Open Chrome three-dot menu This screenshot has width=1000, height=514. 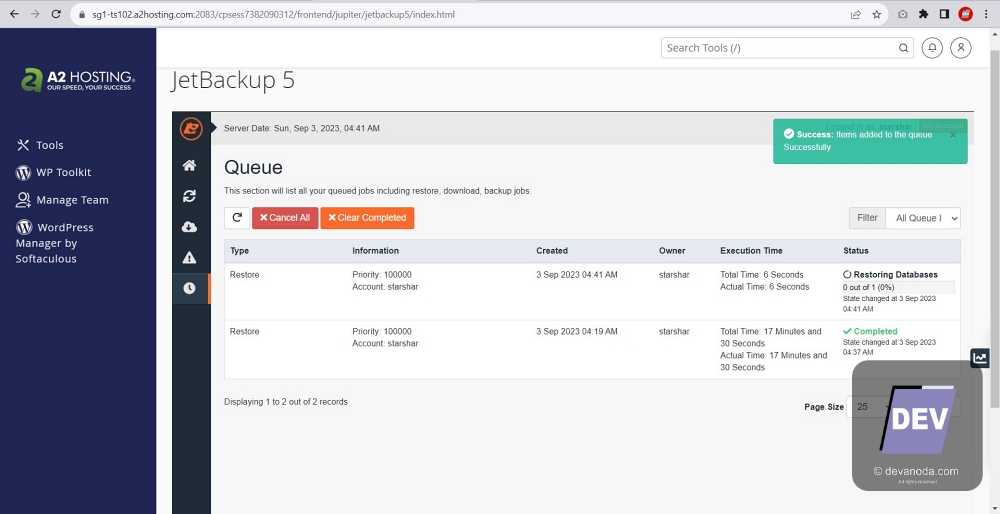pyautogui.click(x=986, y=14)
